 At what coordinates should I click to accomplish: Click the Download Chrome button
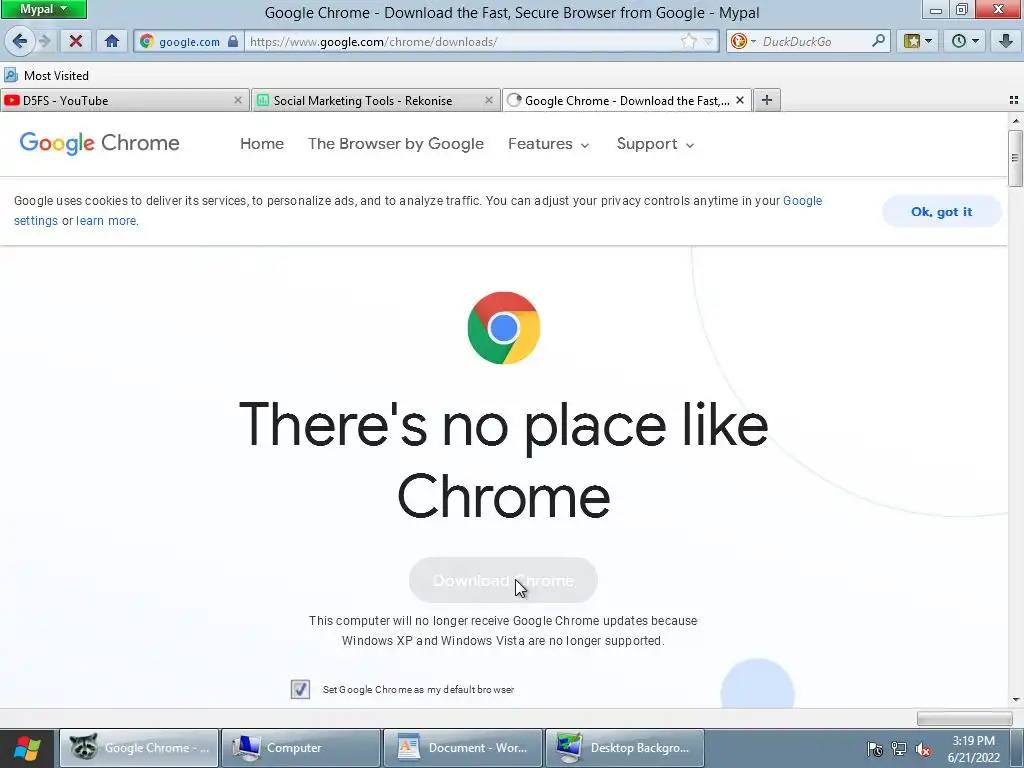(x=503, y=580)
